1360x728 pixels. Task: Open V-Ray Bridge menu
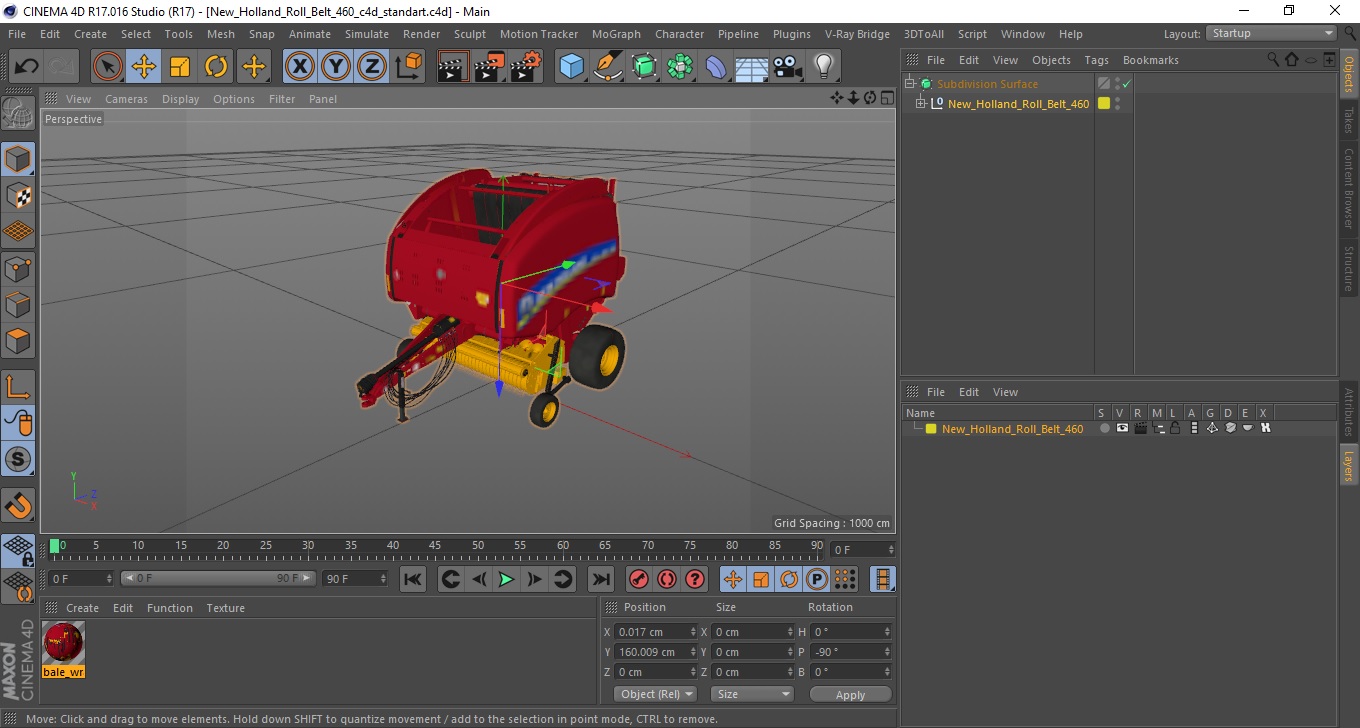pyautogui.click(x=857, y=34)
